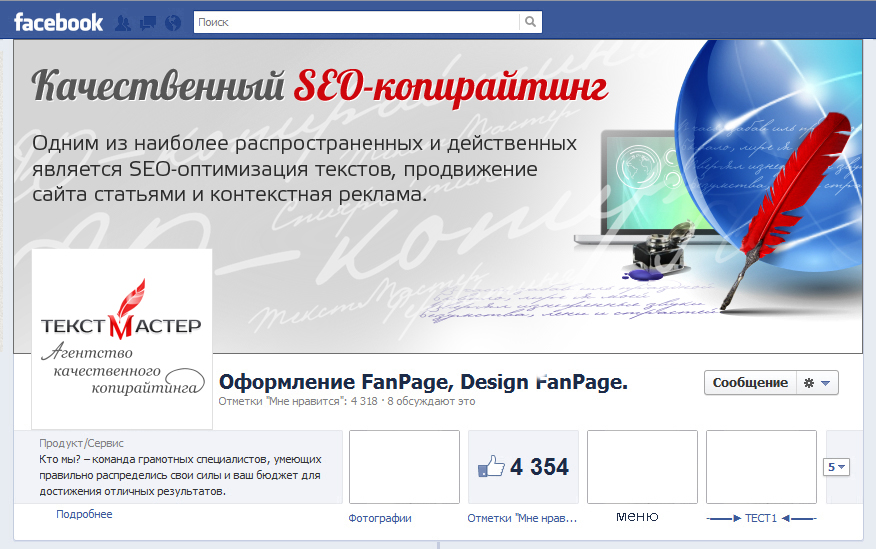Click the page title Оформление FanPage
The width and height of the screenshot is (876, 549).
[x=423, y=382]
